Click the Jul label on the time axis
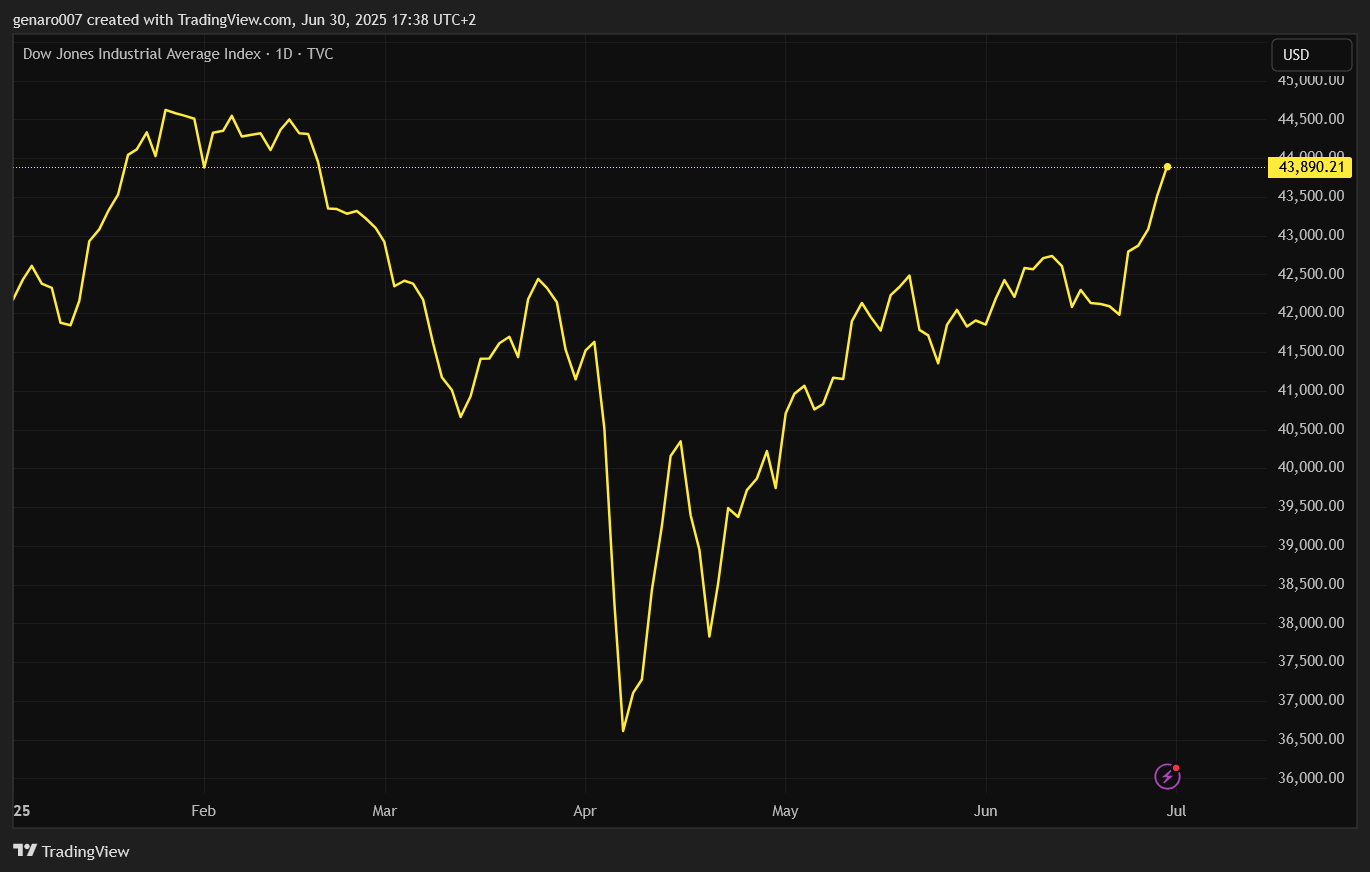The width and height of the screenshot is (1370, 872). click(1177, 811)
